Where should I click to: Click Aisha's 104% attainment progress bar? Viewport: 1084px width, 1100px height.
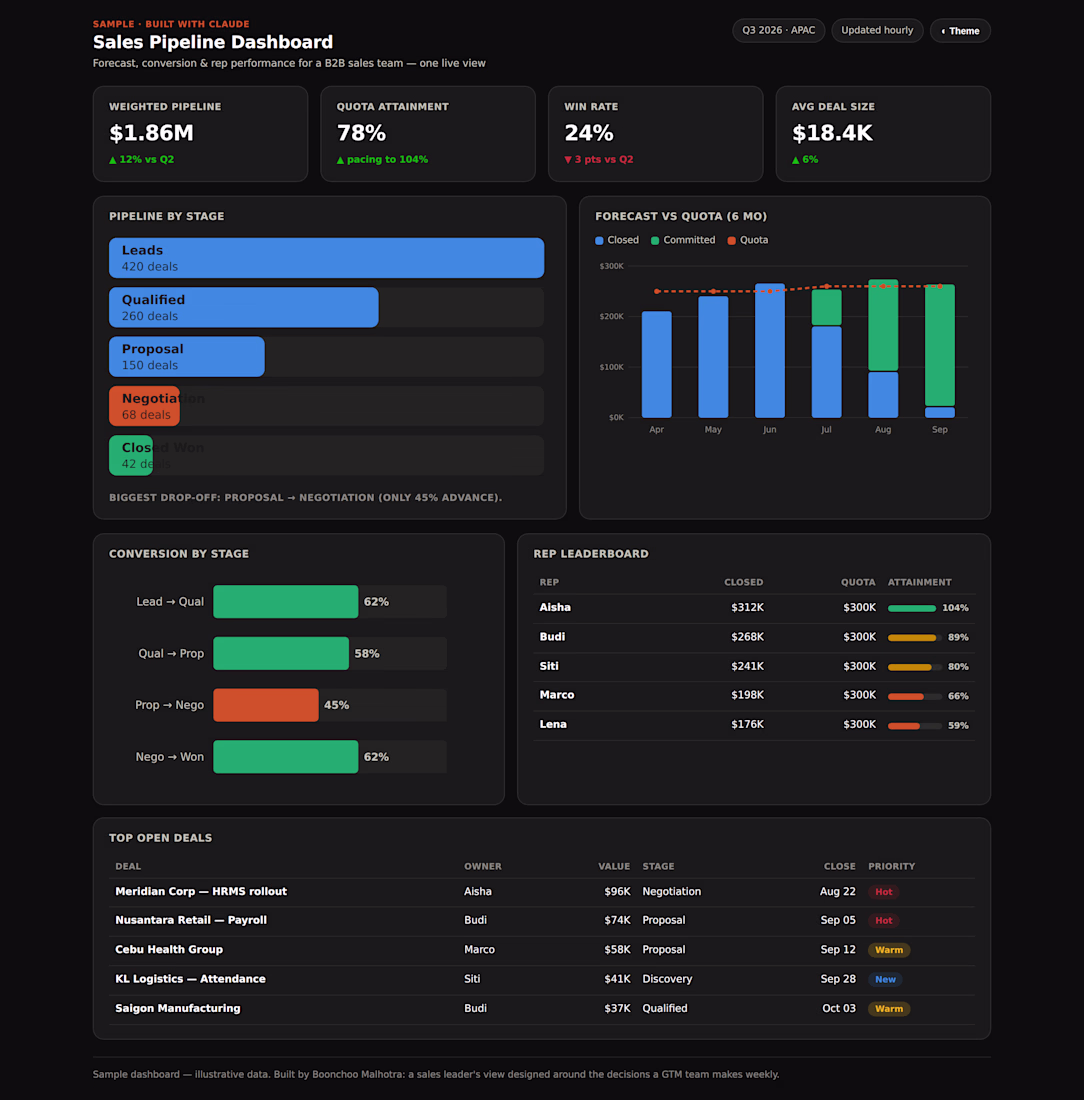pyautogui.click(x=914, y=608)
